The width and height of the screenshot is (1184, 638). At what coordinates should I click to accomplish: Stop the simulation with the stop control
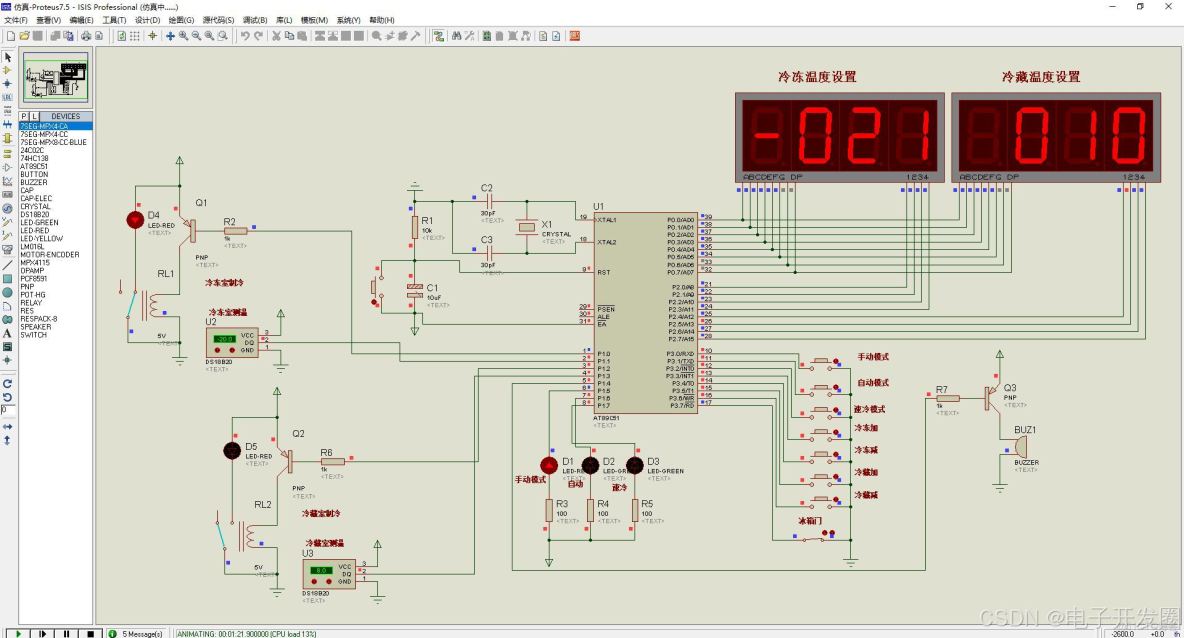89,632
